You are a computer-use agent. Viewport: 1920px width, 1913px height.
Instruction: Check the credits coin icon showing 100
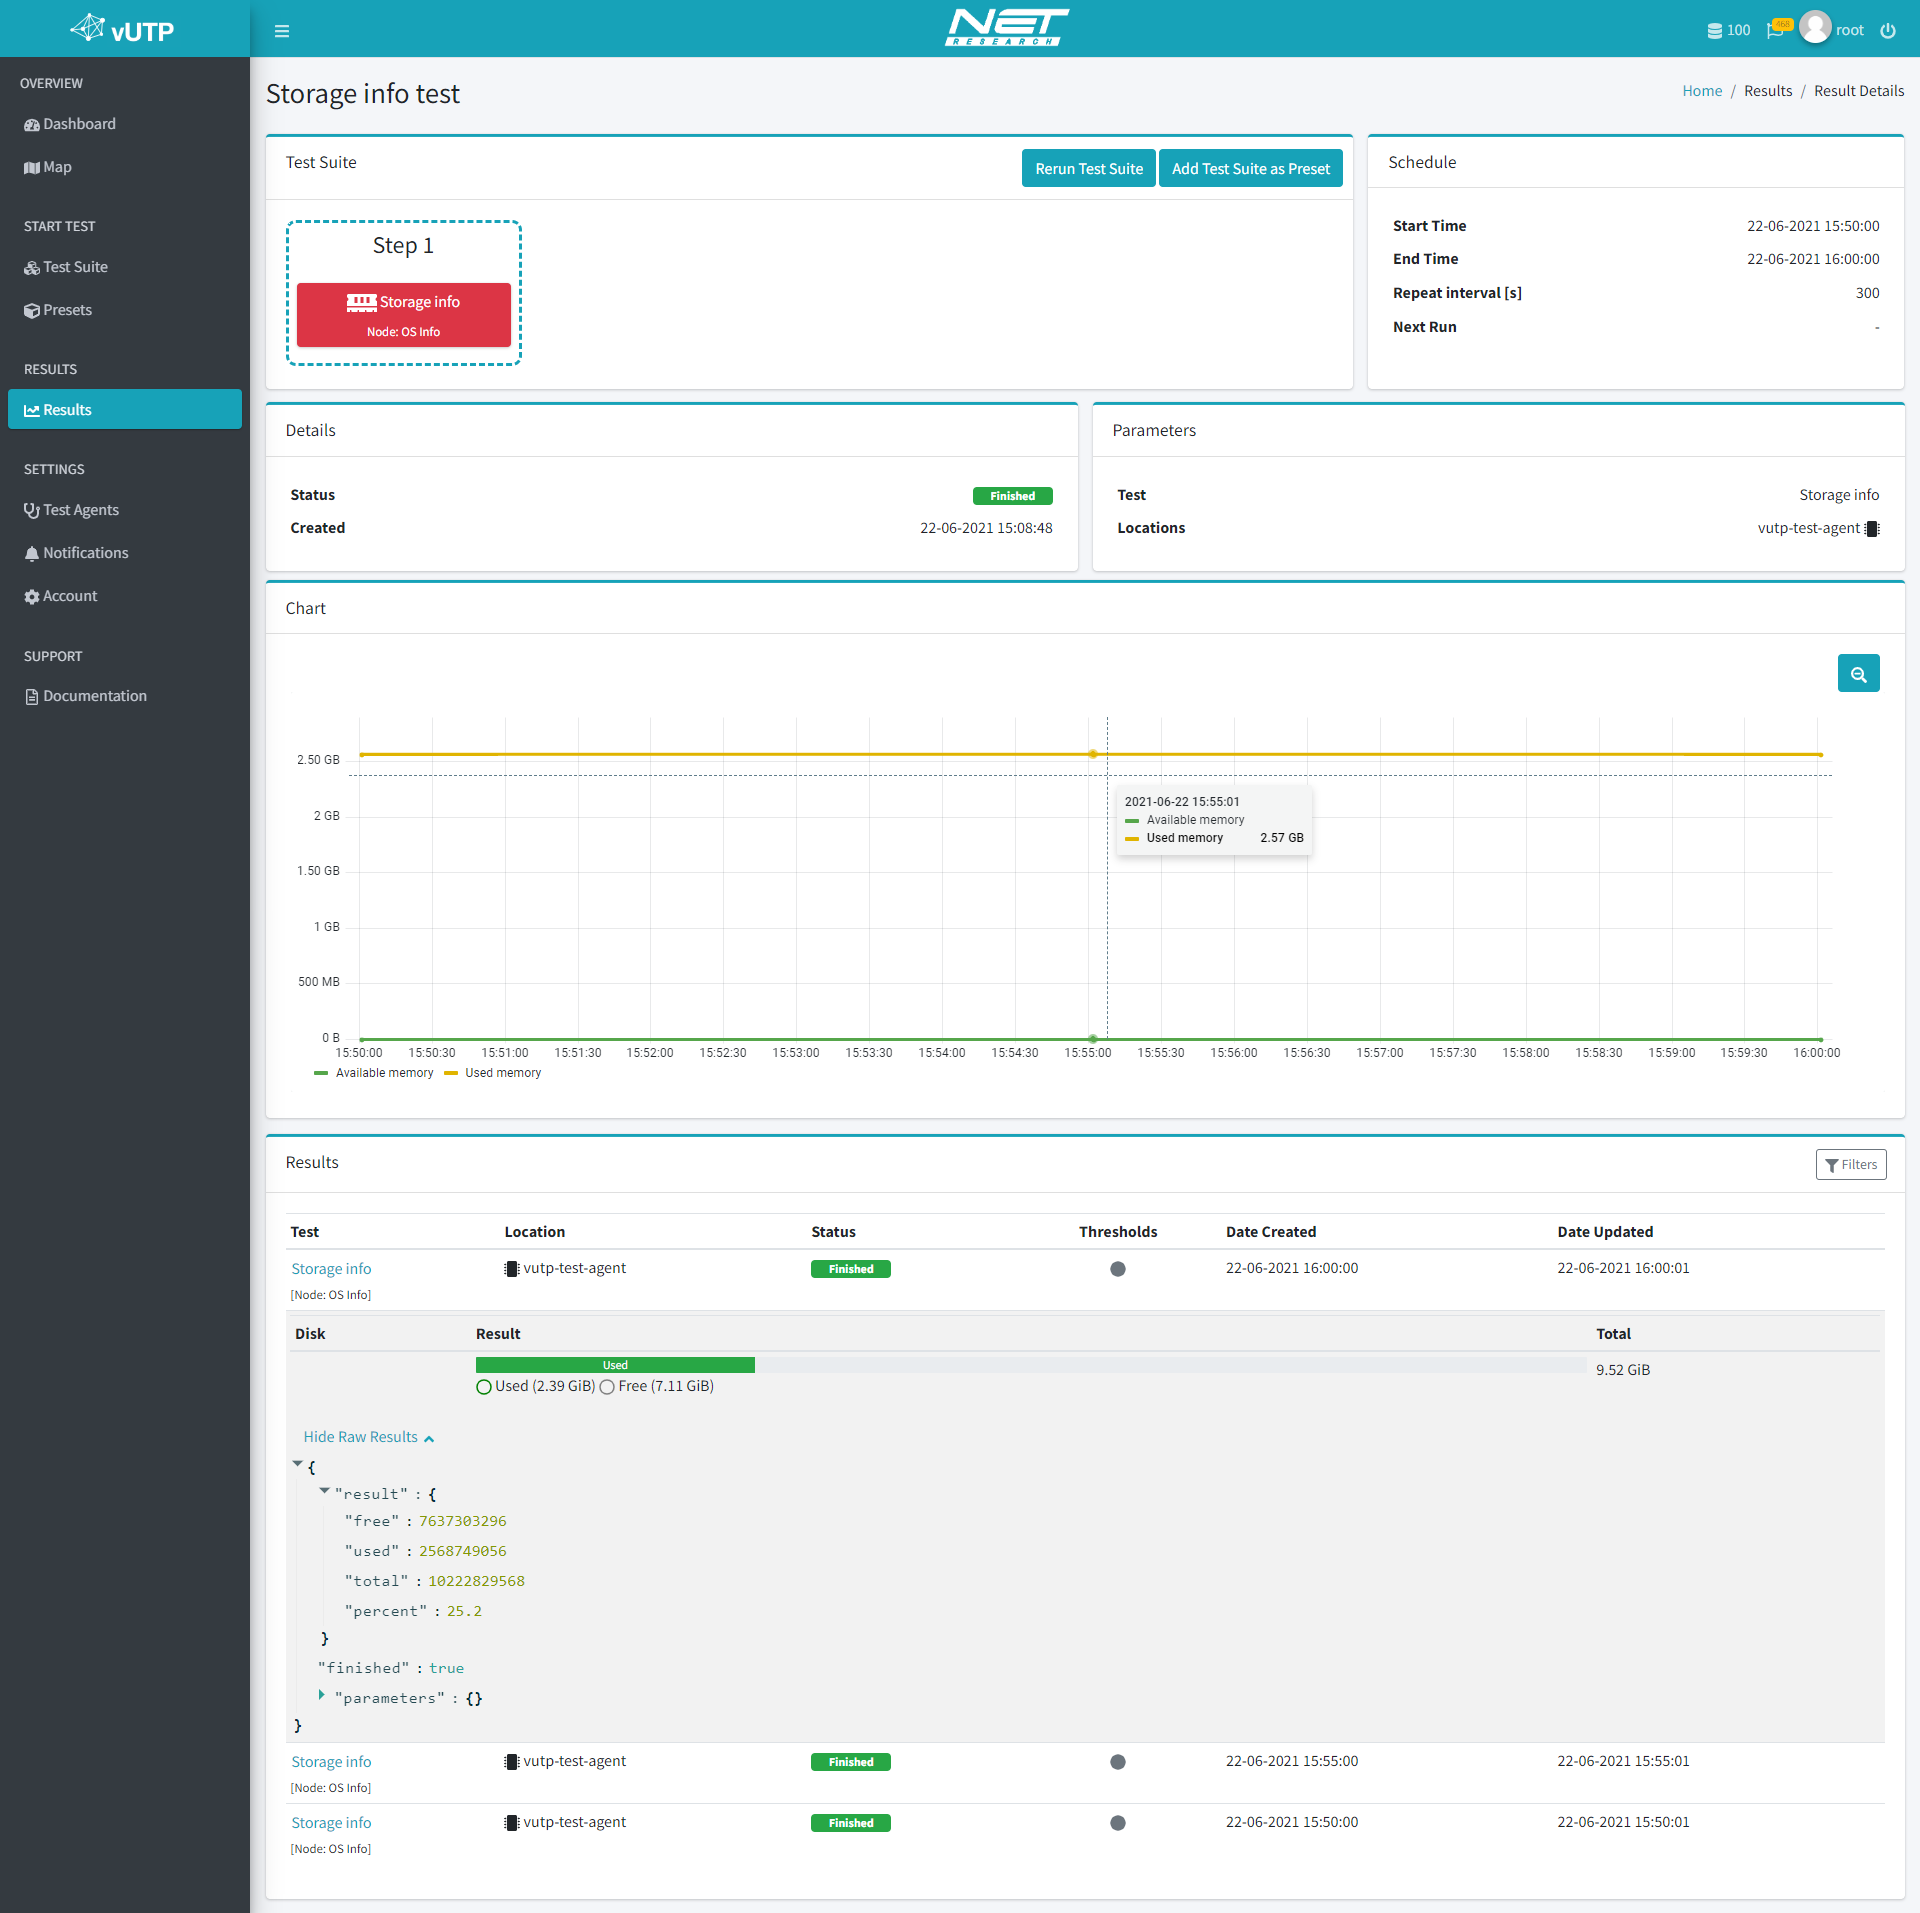click(x=1729, y=31)
